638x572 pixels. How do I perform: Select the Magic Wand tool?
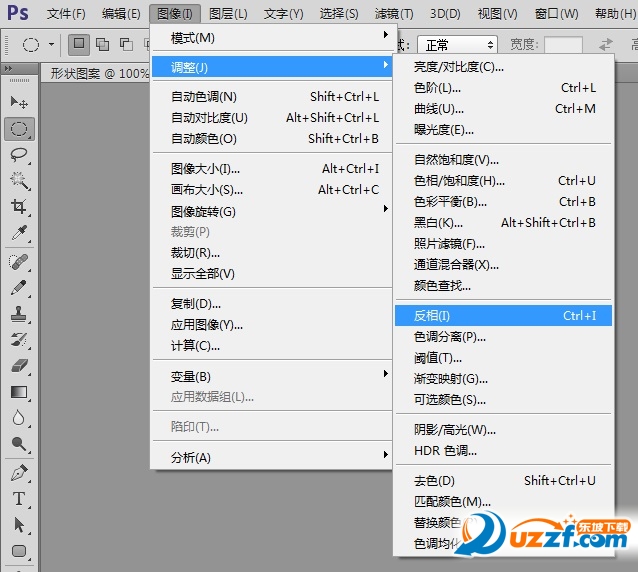tap(19, 181)
